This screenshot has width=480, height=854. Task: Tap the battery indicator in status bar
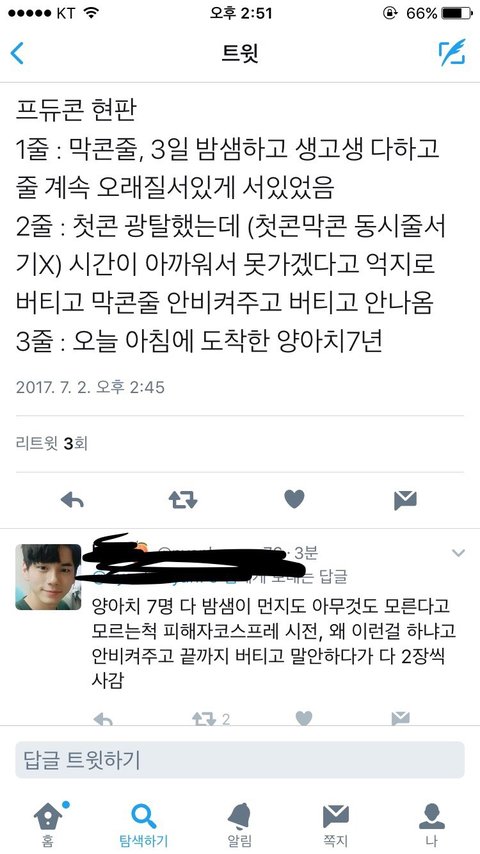[x=455, y=13]
